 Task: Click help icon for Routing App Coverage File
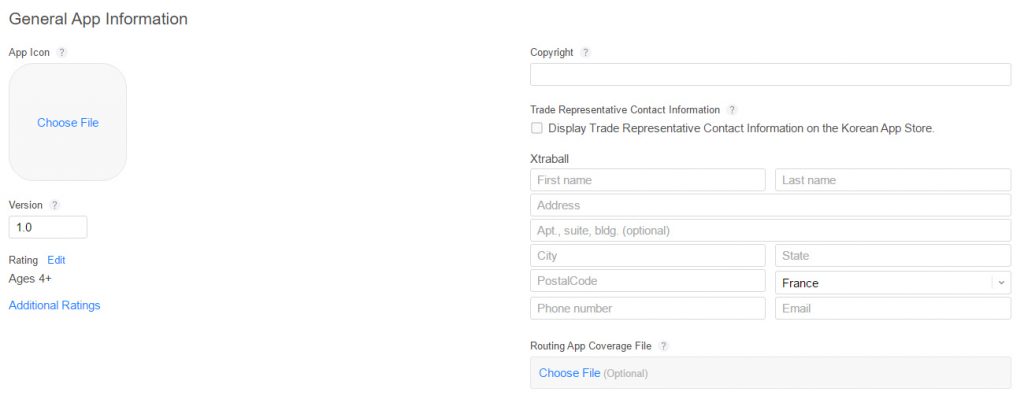point(663,346)
